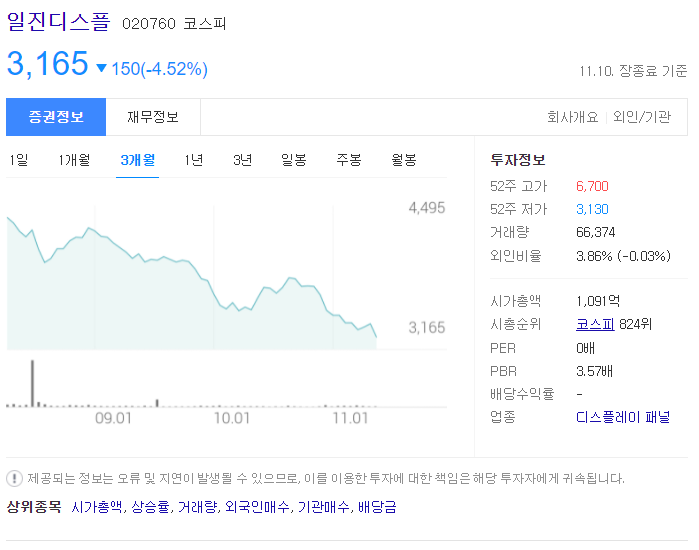Screen dimensions: 699x550
Task: Click the 코스피 market rank link
Action: coord(595,324)
